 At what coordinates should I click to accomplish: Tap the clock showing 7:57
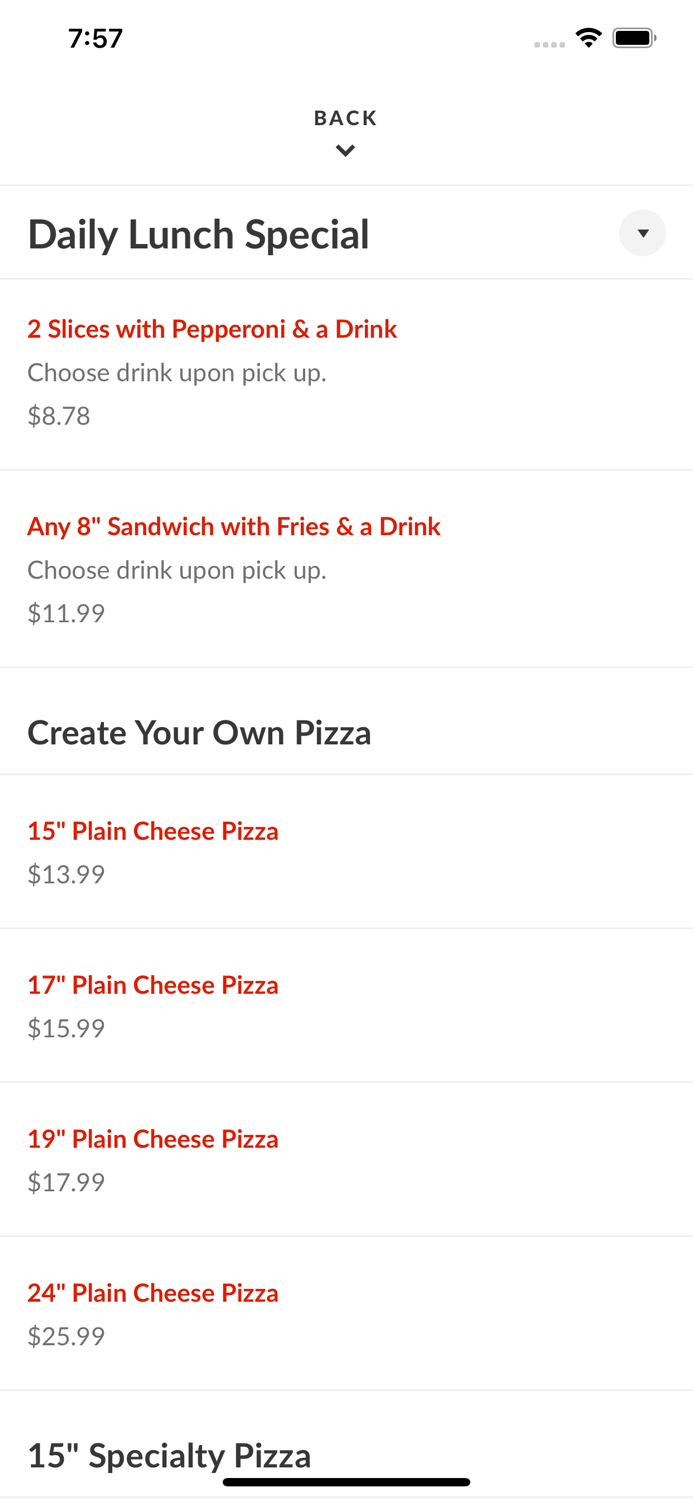click(97, 37)
